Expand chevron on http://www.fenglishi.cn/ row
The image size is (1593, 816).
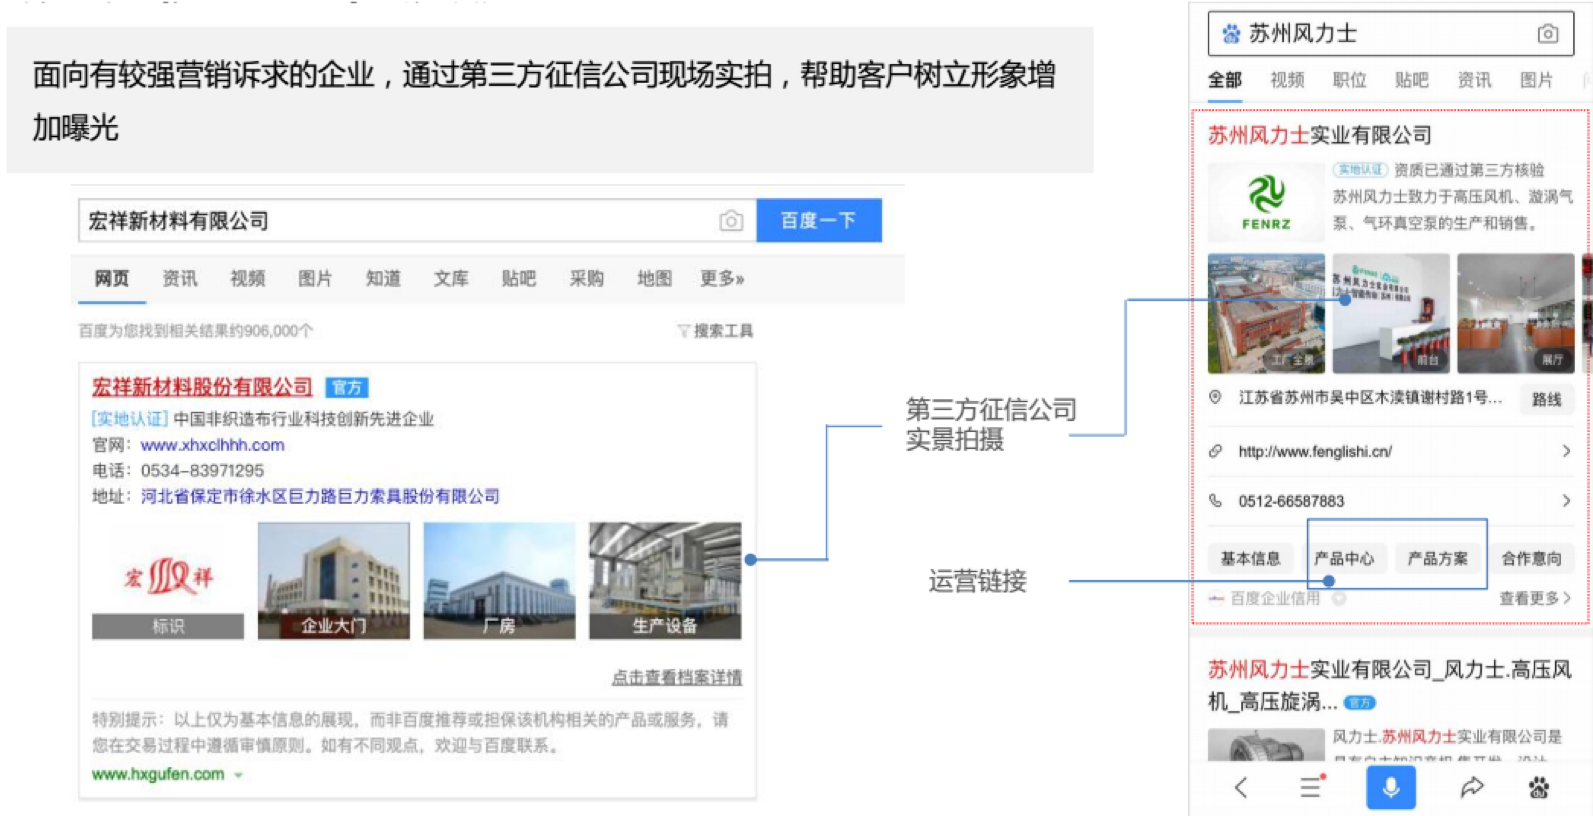(x=1566, y=451)
